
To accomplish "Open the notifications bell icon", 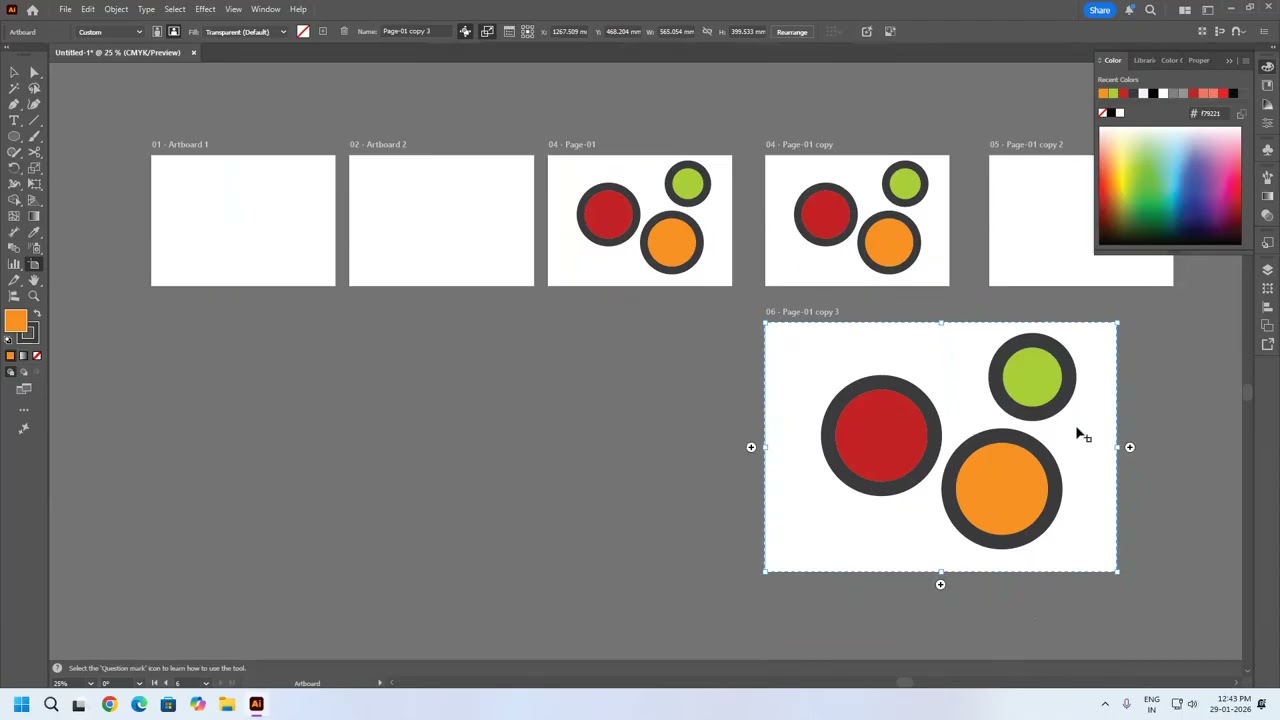I will click(1129, 10).
